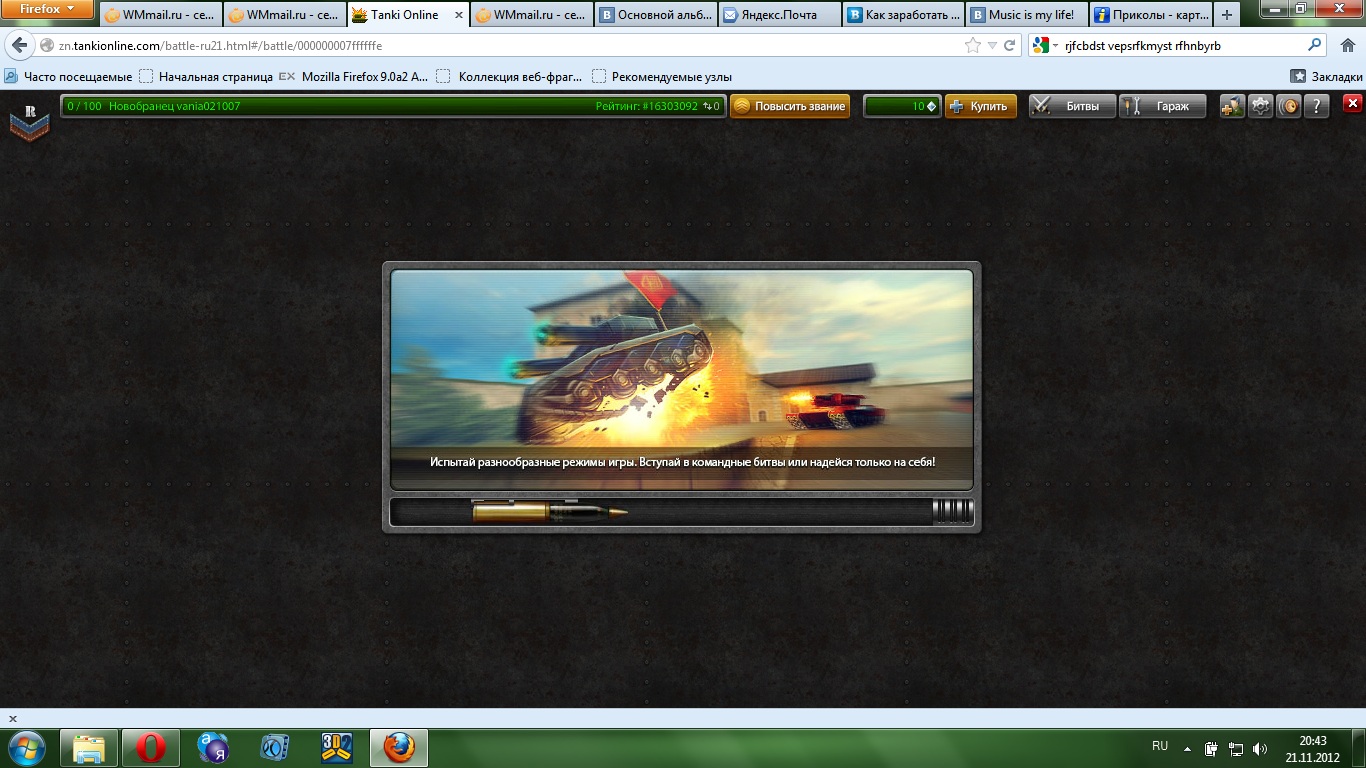
Task: Go back with the browser back arrow
Action: coord(18,46)
